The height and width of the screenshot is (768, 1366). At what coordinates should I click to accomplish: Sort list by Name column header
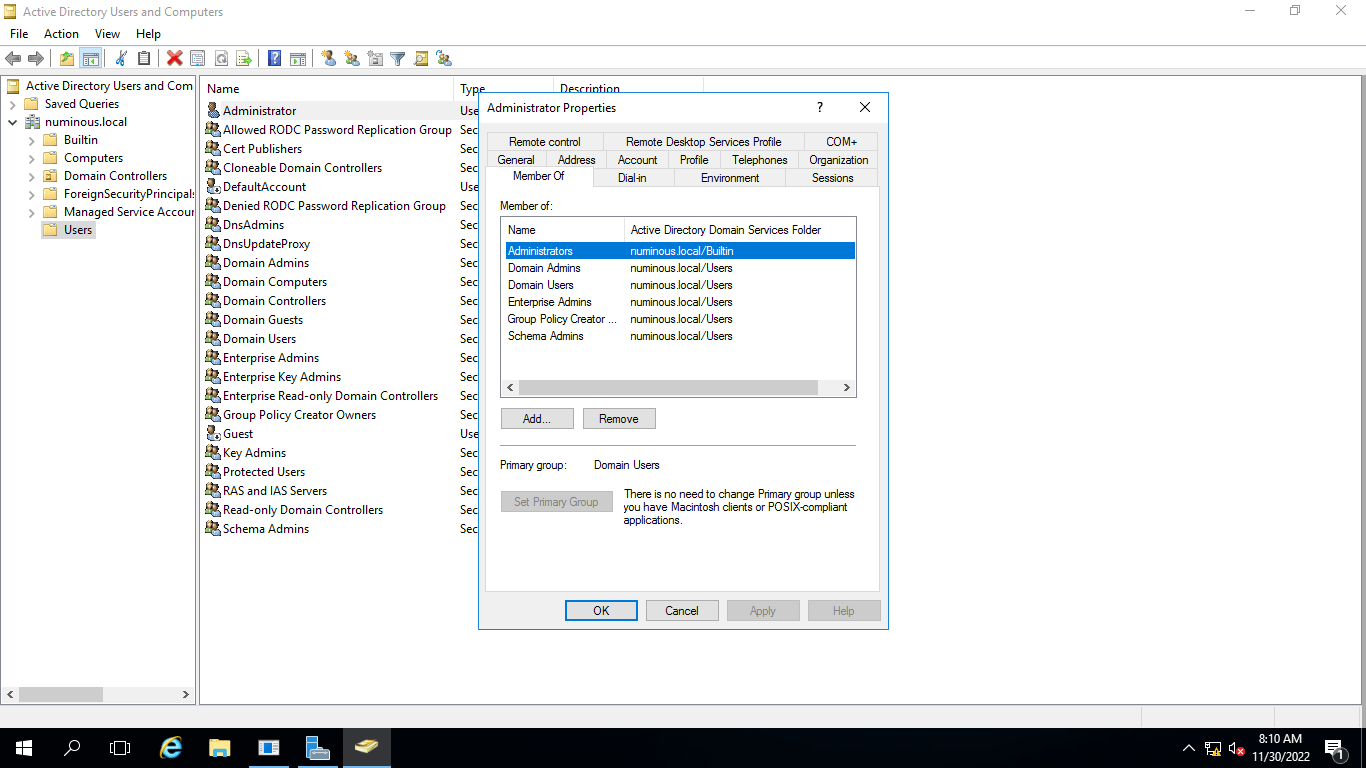326,88
